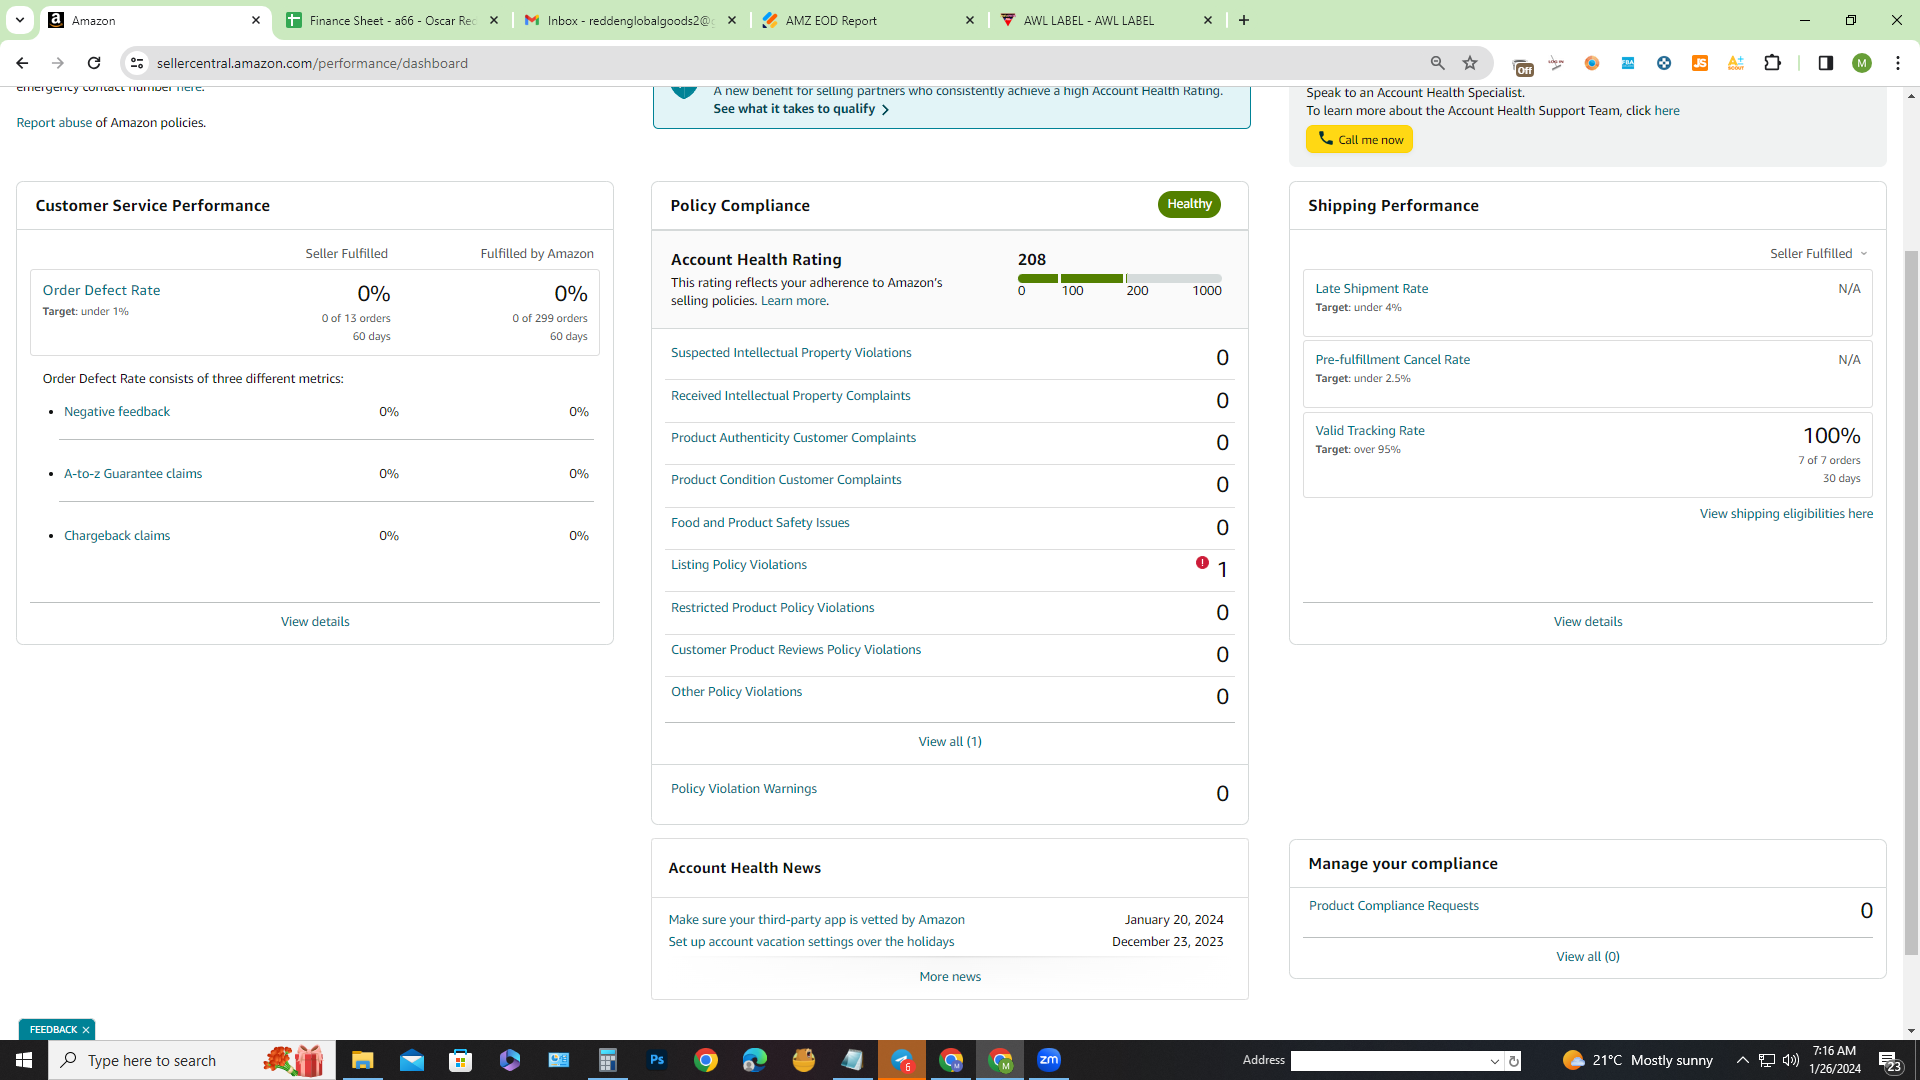Click 'Call me now' button
Screen dimensions: 1920x1080
[1359, 139]
